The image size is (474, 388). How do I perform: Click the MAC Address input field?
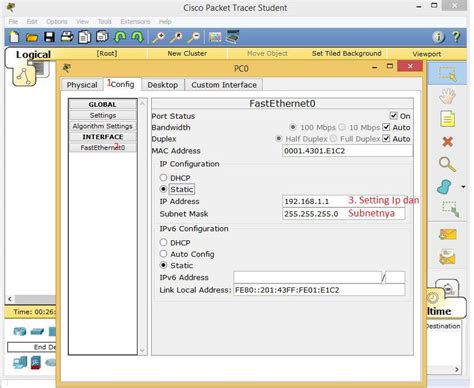[x=347, y=151]
